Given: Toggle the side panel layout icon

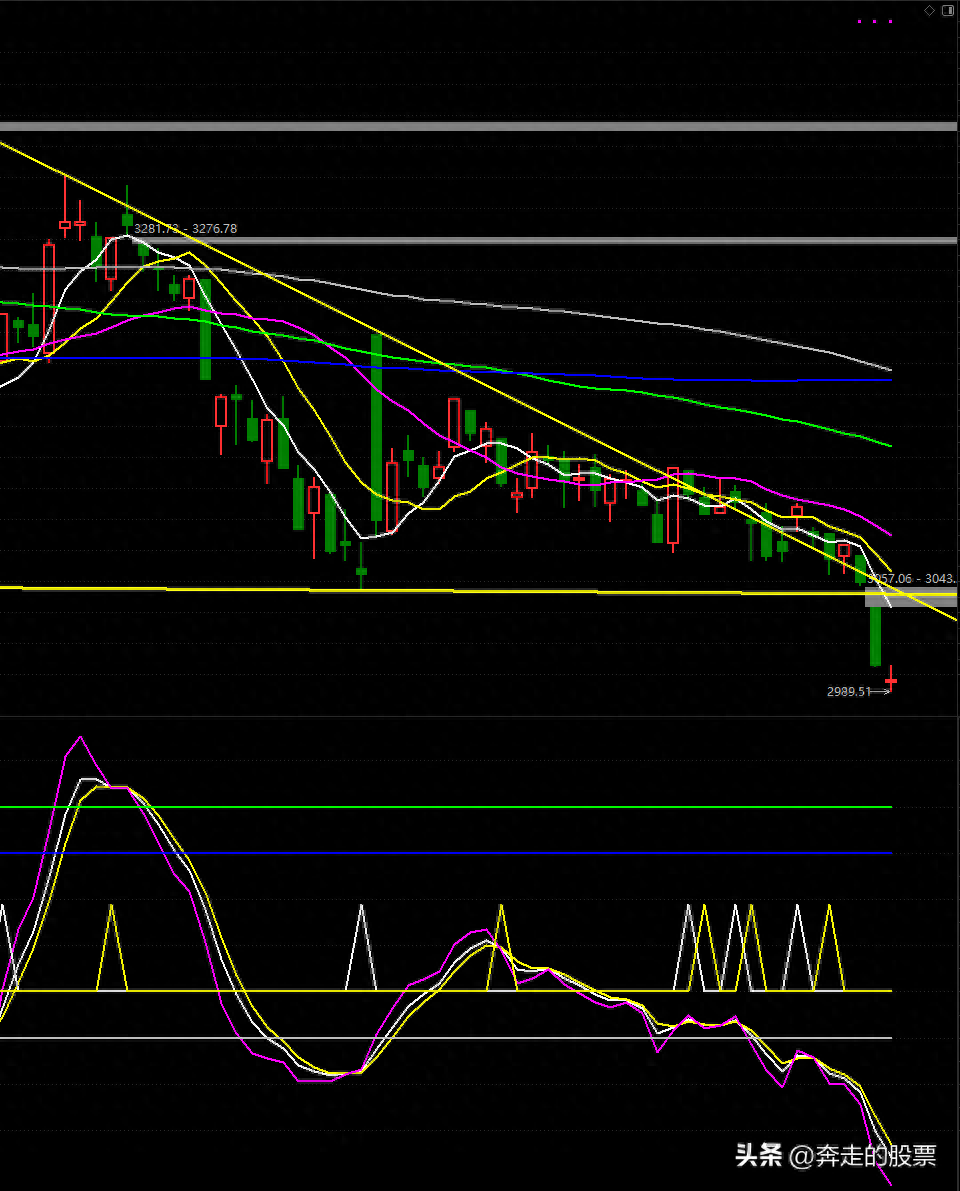Looking at the screenshot, I should (948, 10).
